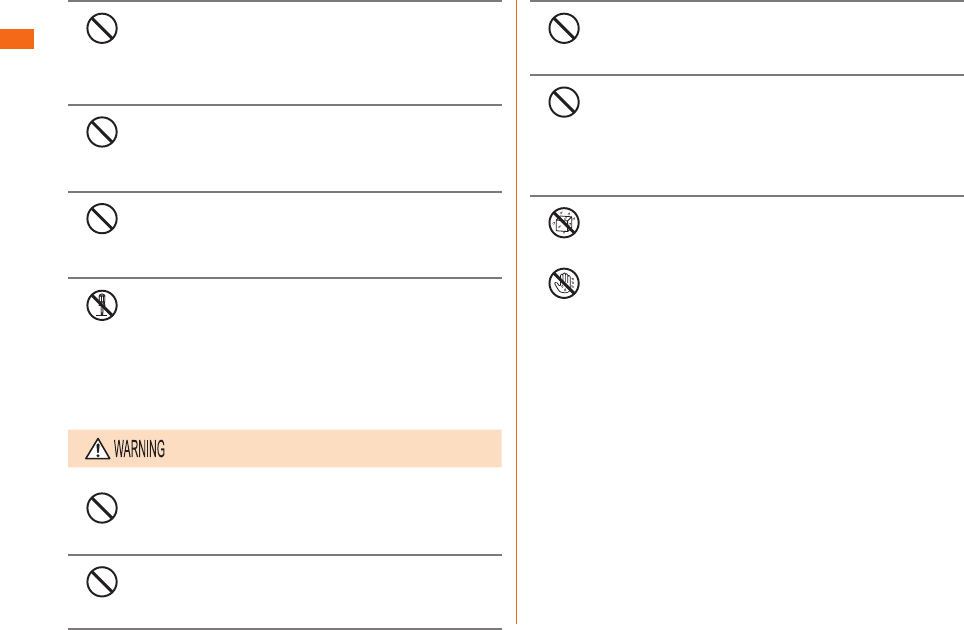
Task: Click the separator line below the topmost left icon
Action: 285,105
